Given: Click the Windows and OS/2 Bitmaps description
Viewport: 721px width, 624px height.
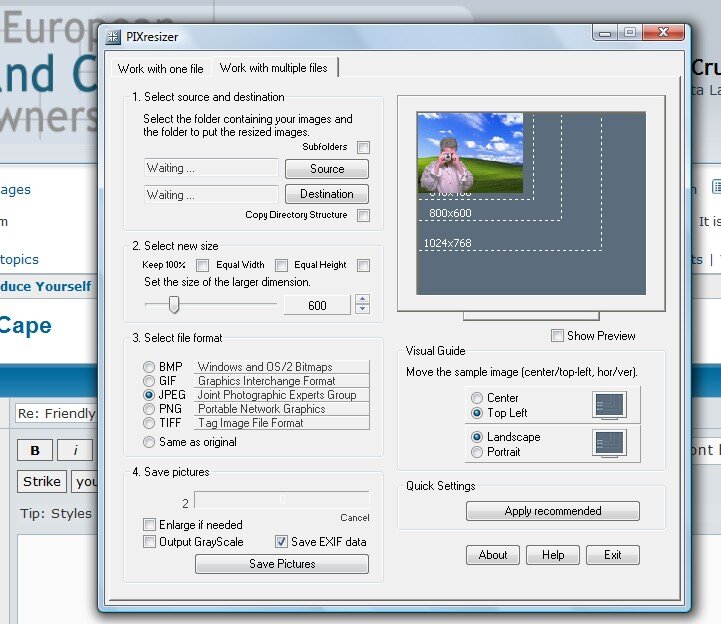Looking at the screenshot, I should 281,367.
